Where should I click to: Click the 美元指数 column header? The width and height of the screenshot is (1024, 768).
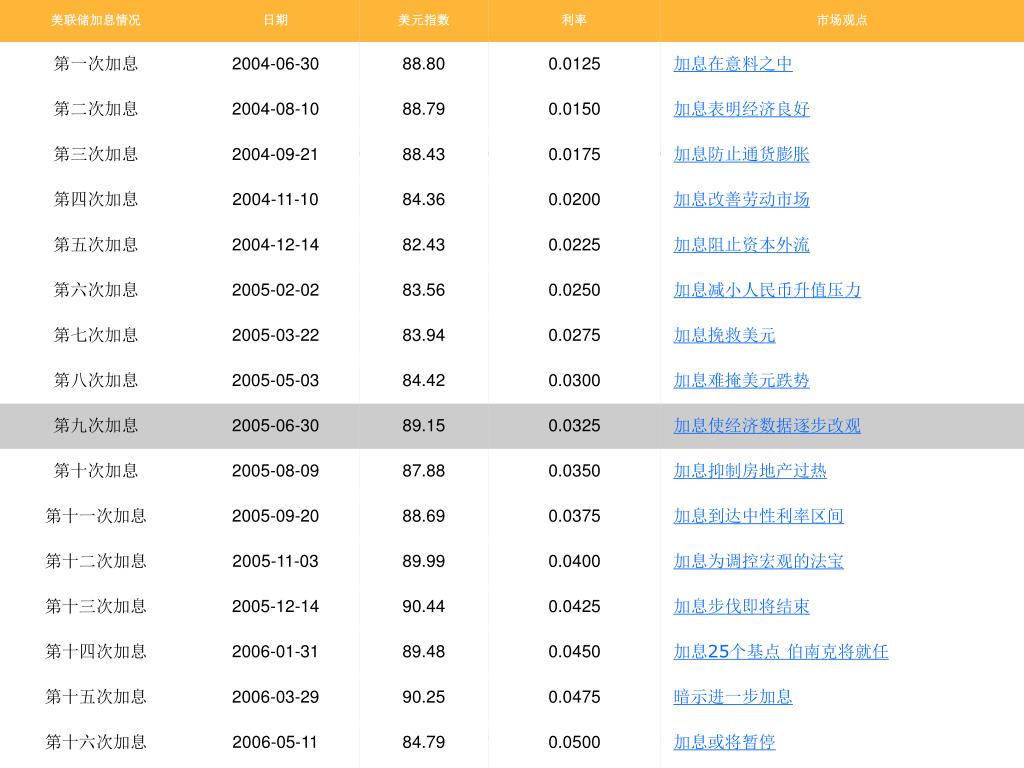[424, 20]
